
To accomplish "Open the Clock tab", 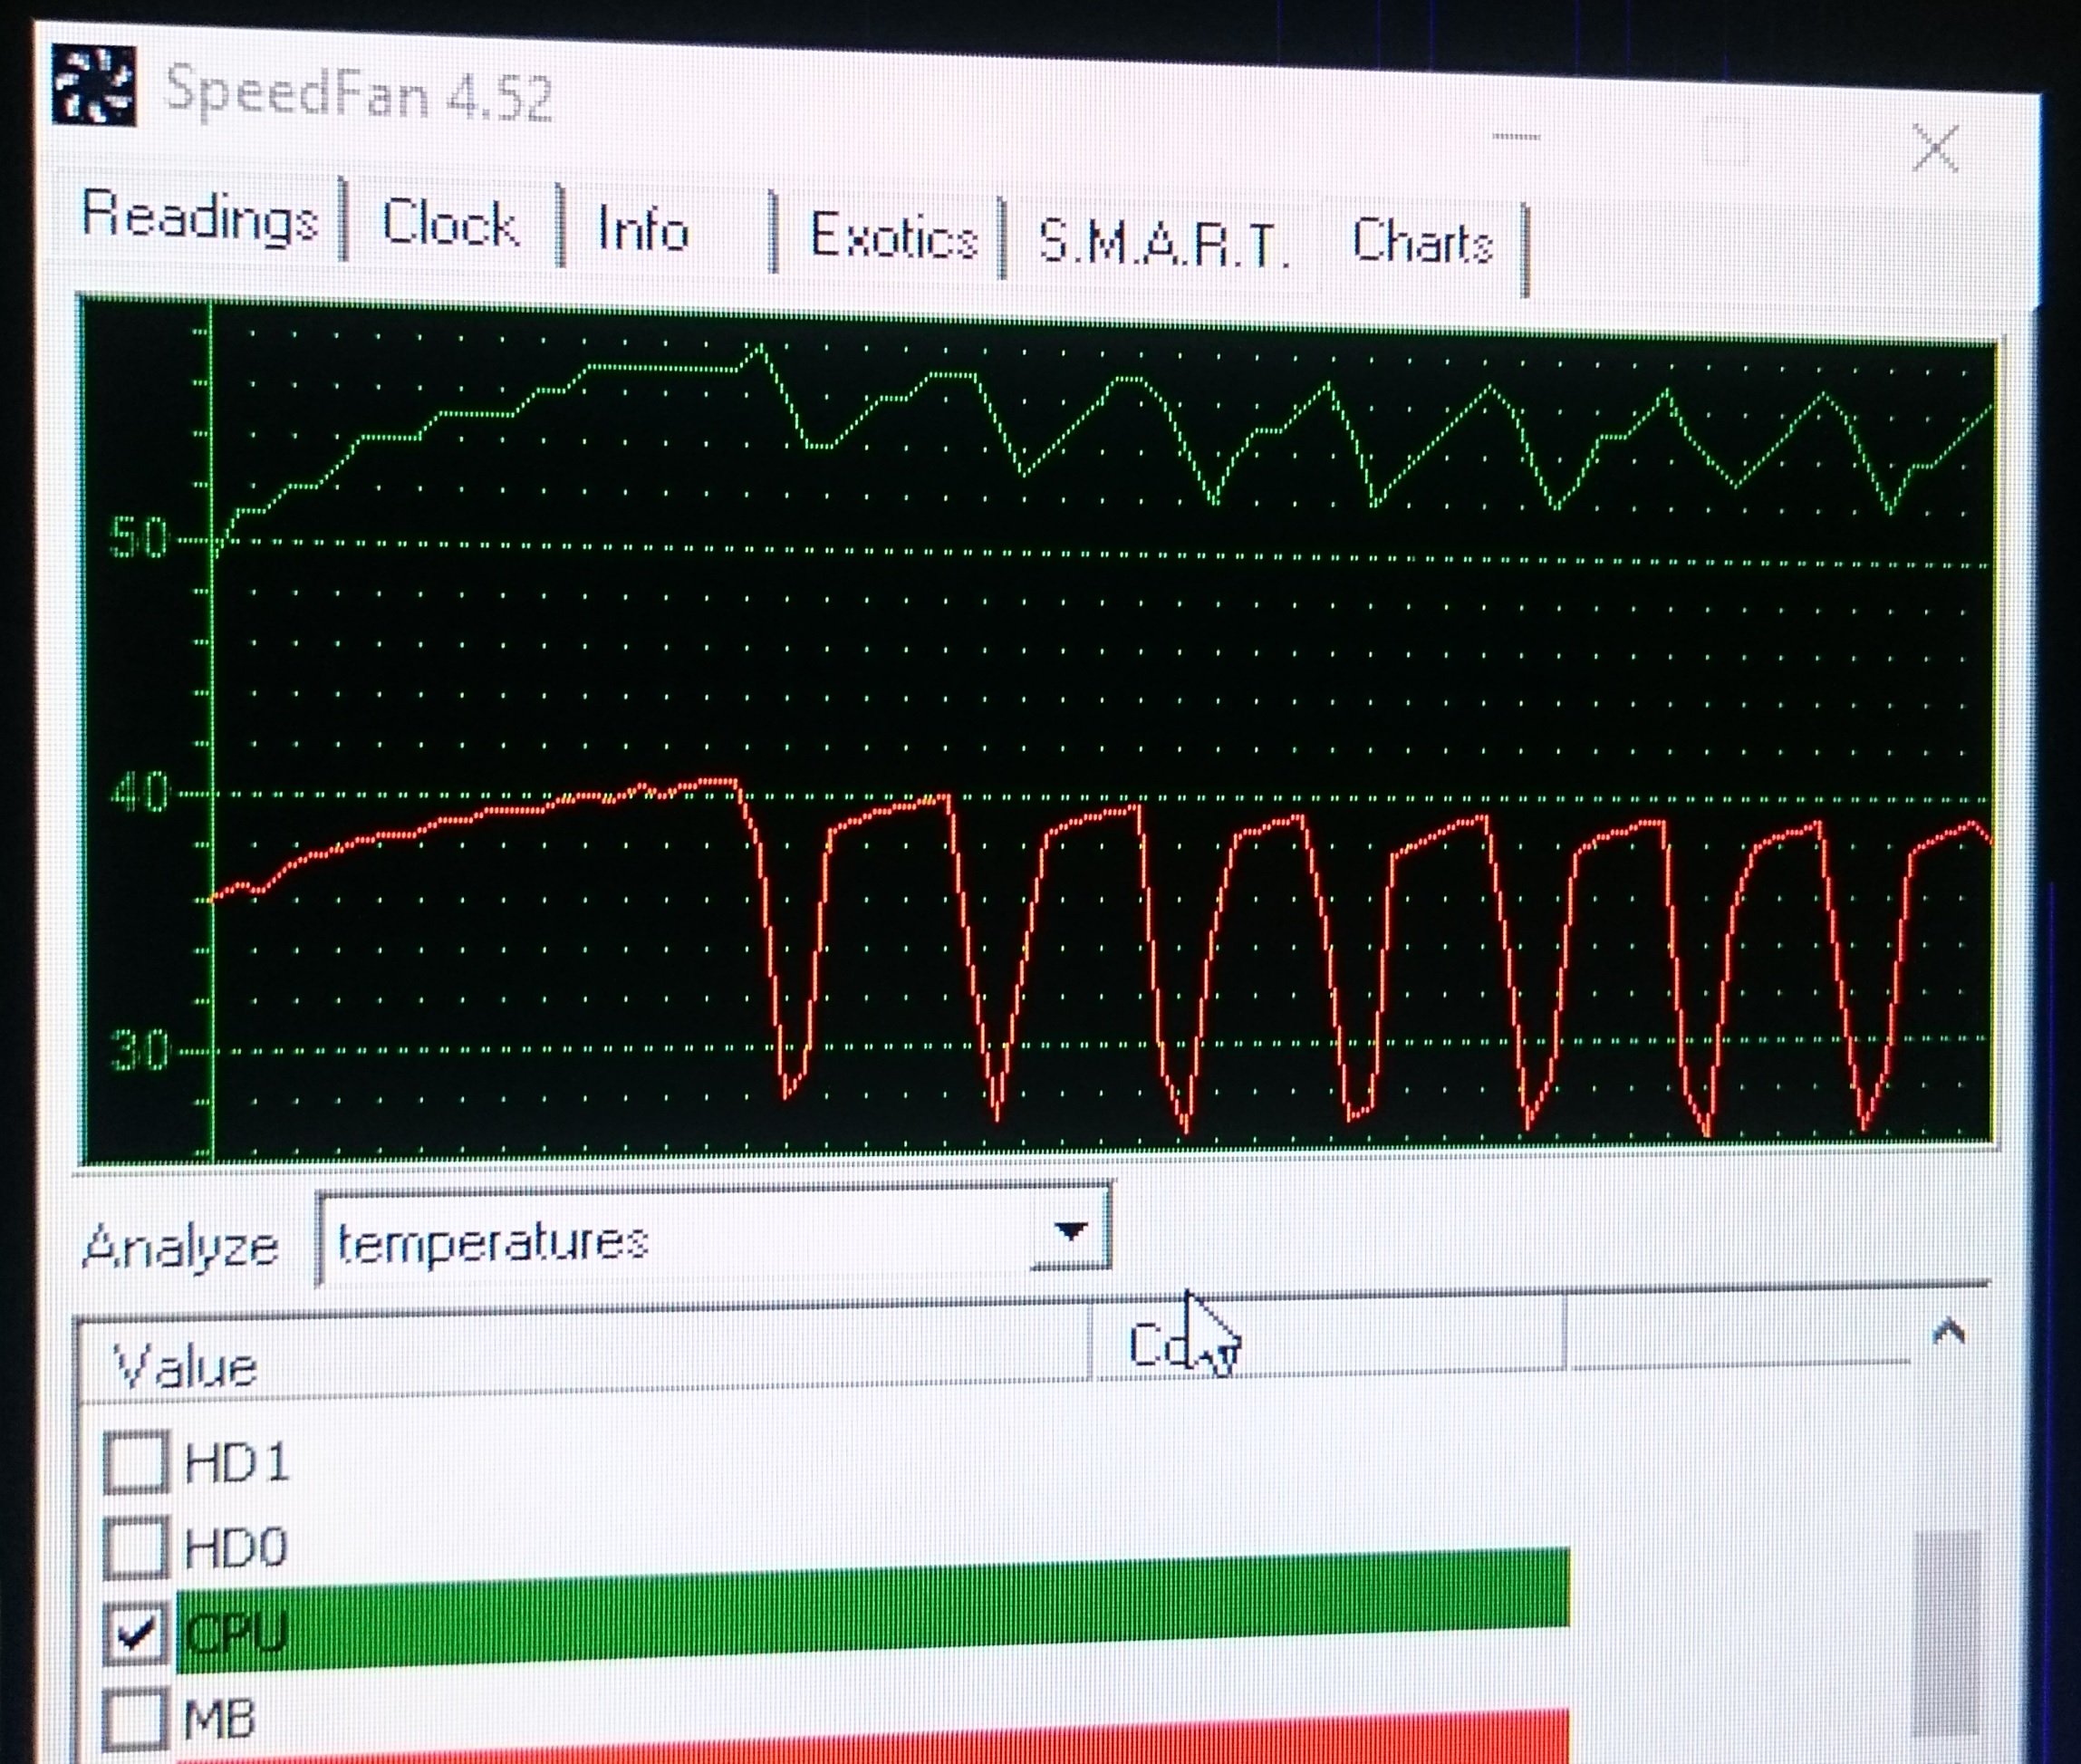I will (x=449, y=223).
